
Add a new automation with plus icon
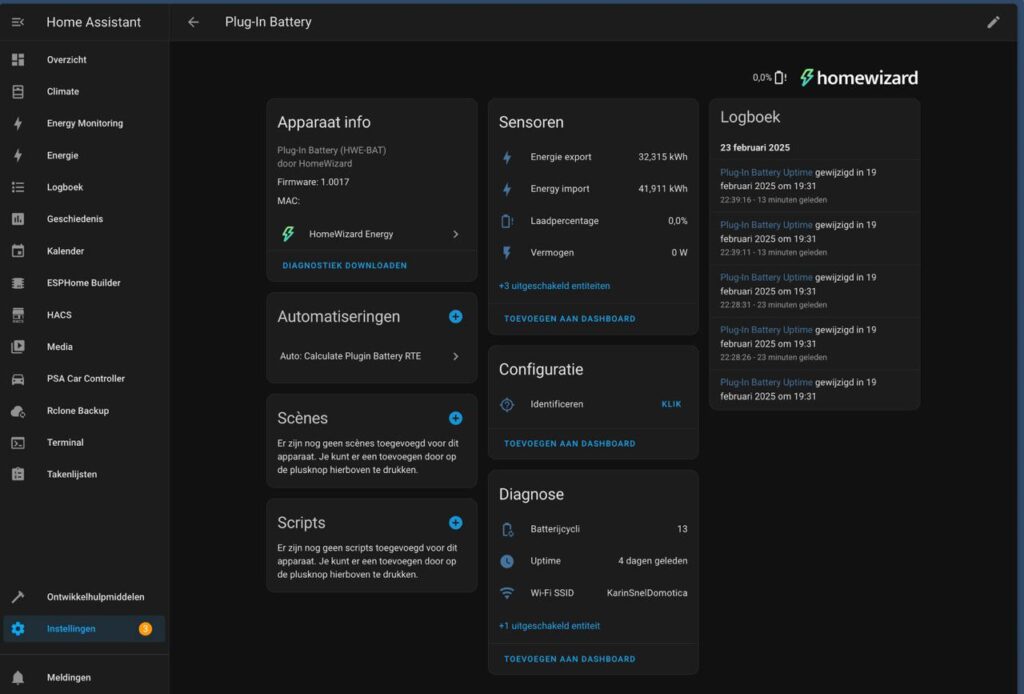click(x=456, y=317)
